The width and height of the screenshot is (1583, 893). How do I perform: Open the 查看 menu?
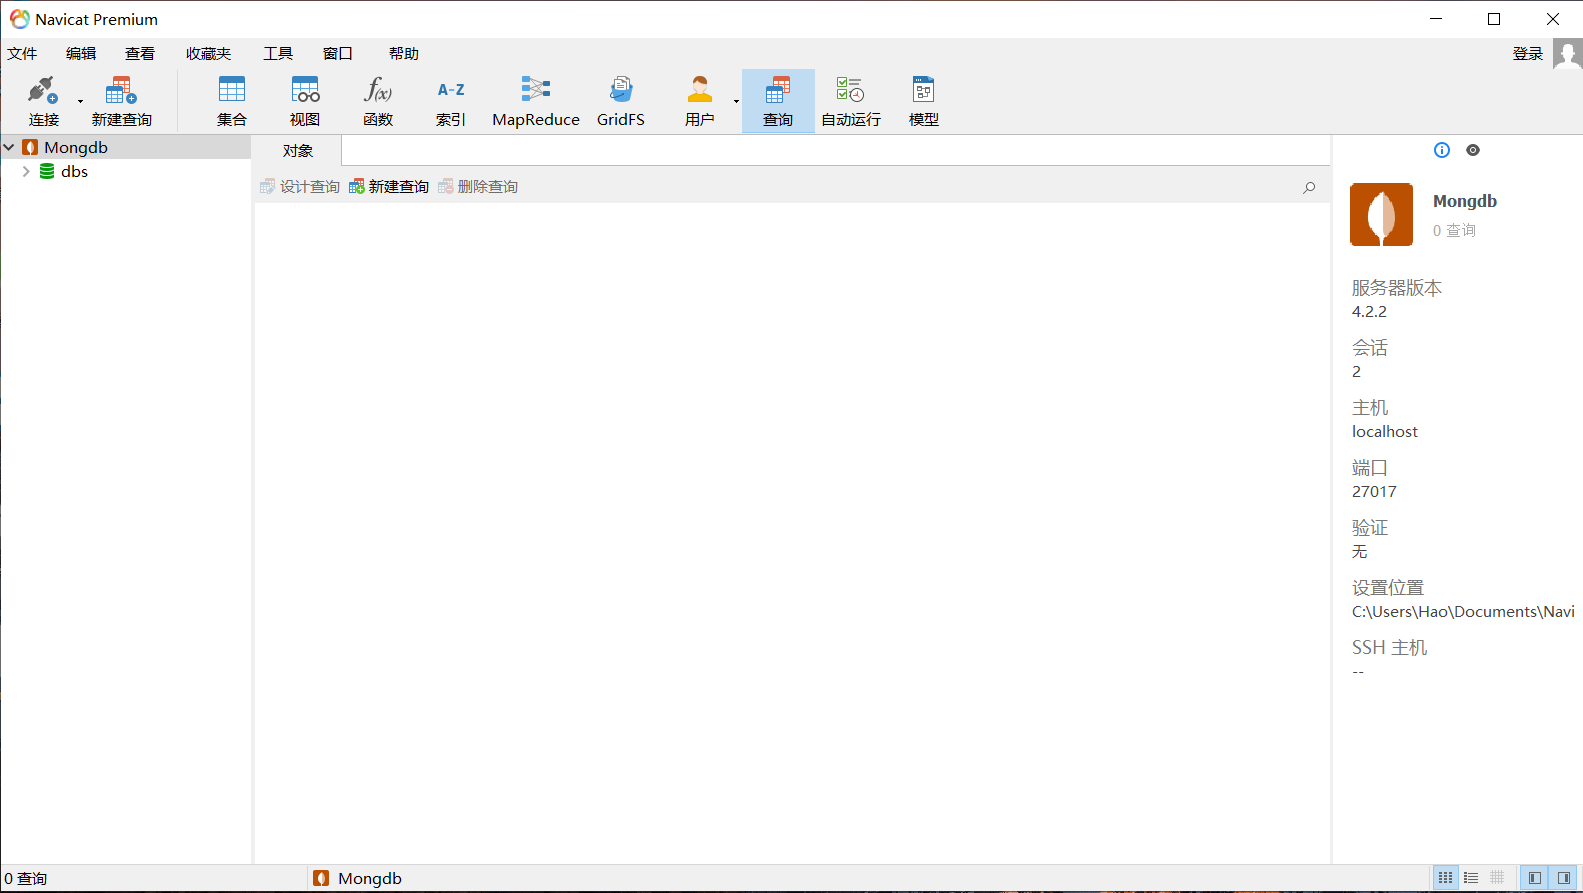click(x=140, y=54)
